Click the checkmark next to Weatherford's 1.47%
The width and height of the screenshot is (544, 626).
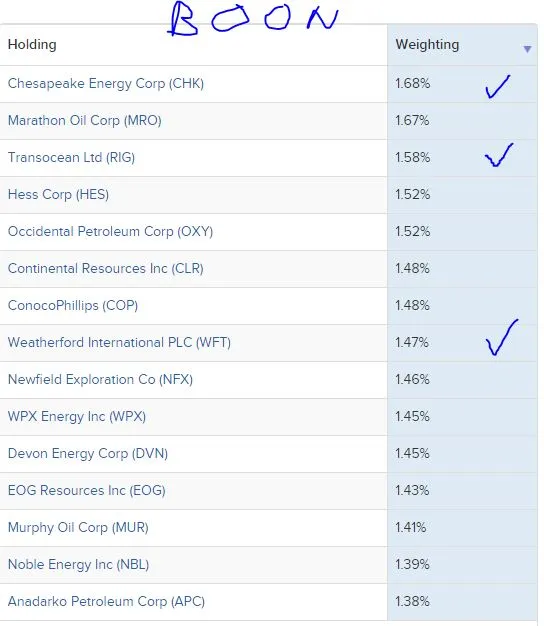[502, 337]
